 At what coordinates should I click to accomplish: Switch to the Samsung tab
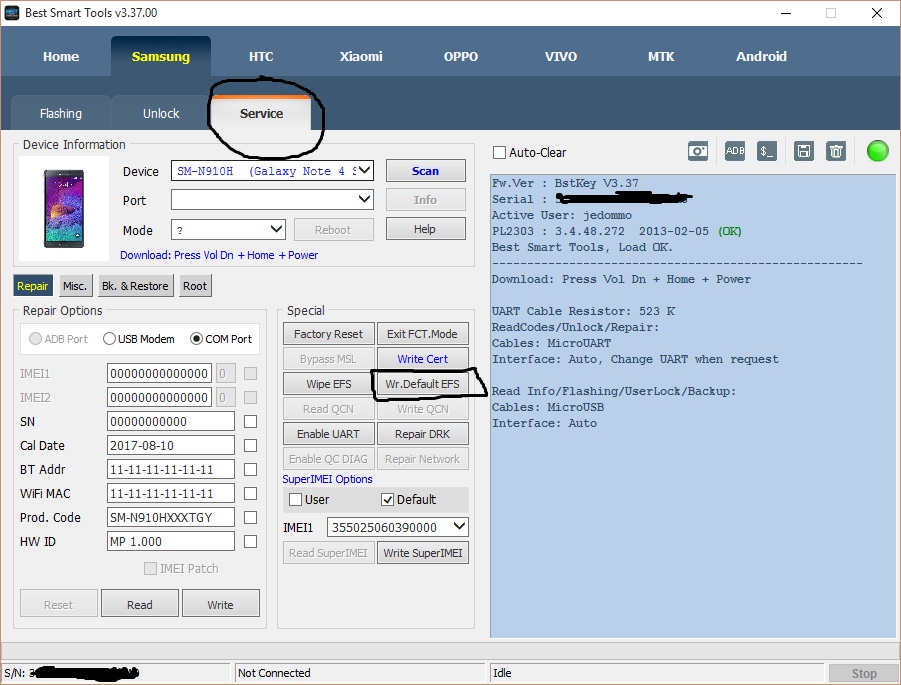click(160, 56)
